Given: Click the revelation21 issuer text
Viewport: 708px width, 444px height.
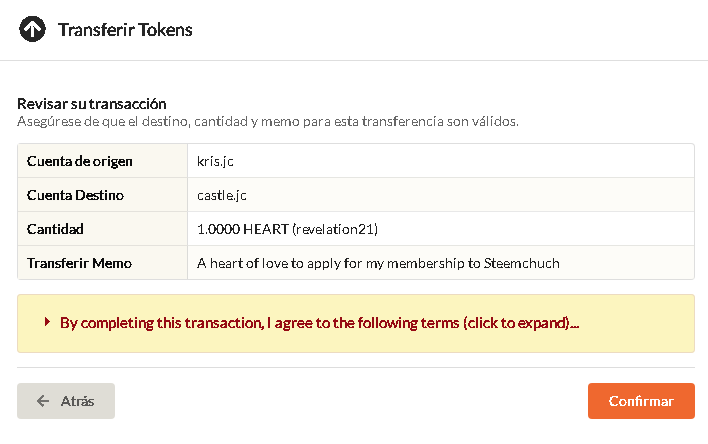Looking at the screenshot, I should click(335, 229).
